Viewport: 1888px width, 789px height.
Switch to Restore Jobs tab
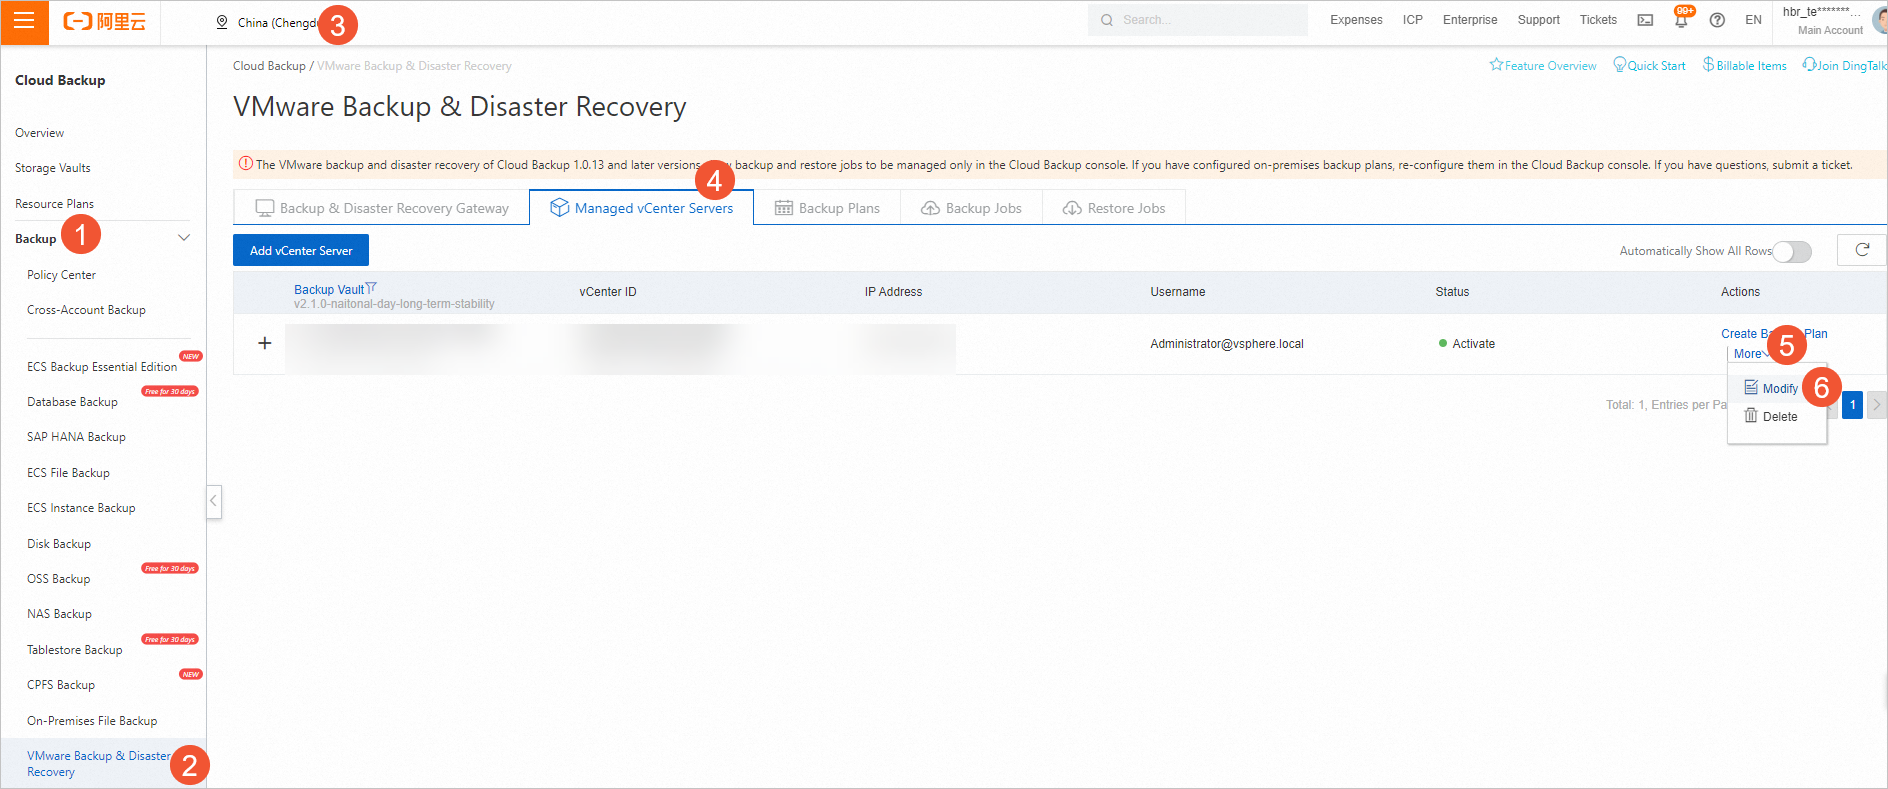coord(1114,208)
